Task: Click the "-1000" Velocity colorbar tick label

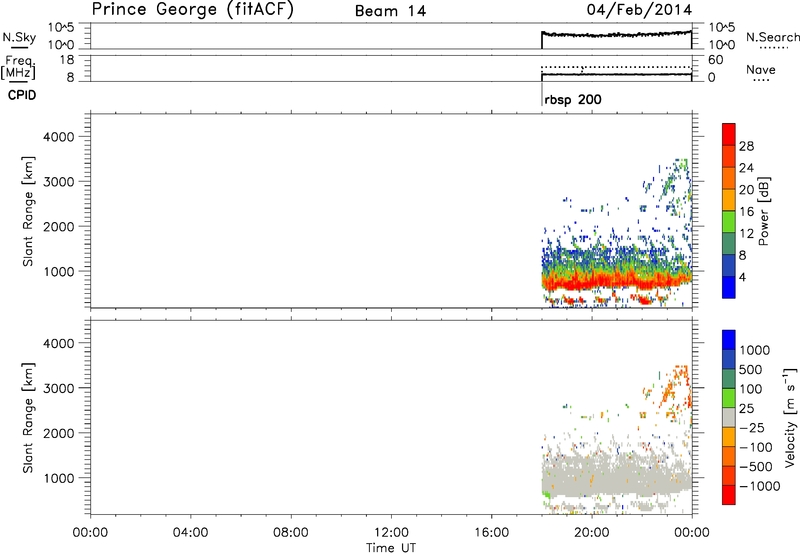Action: [759, 486]
